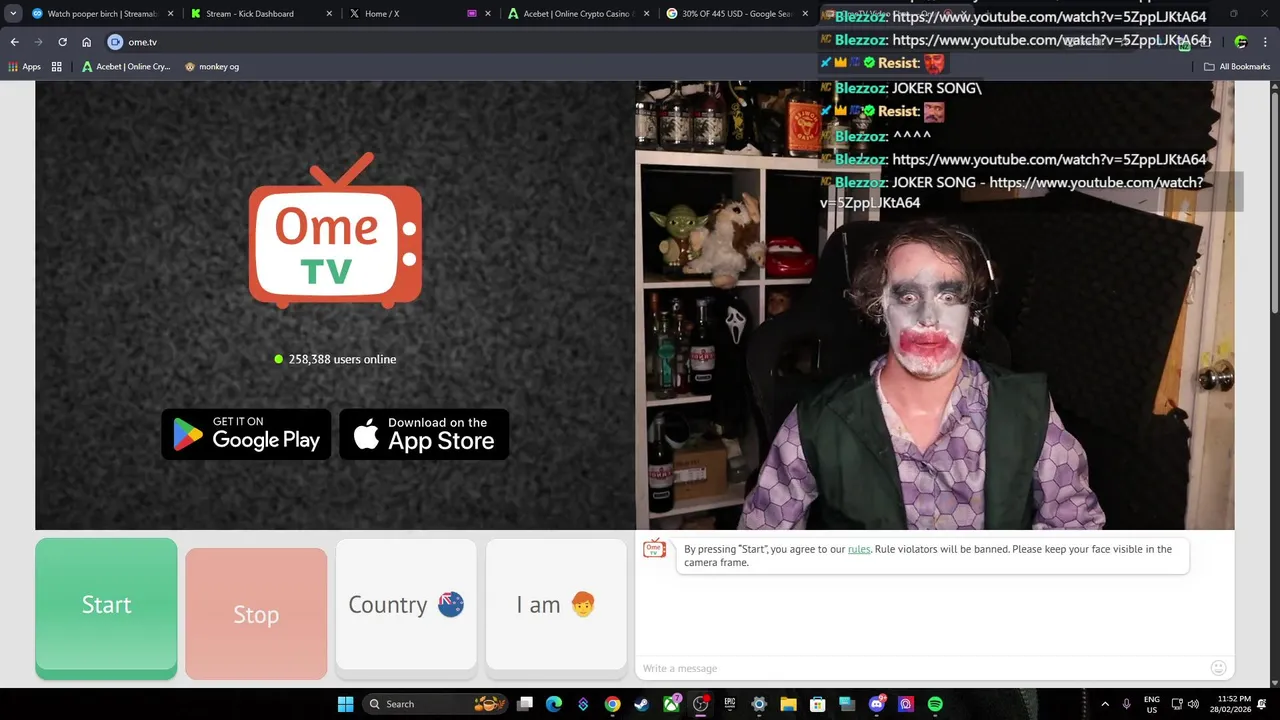Launch Microsoft Edge from the taskbar
The height and width of the screenshot is (720, 1280).
pos(554,704)
